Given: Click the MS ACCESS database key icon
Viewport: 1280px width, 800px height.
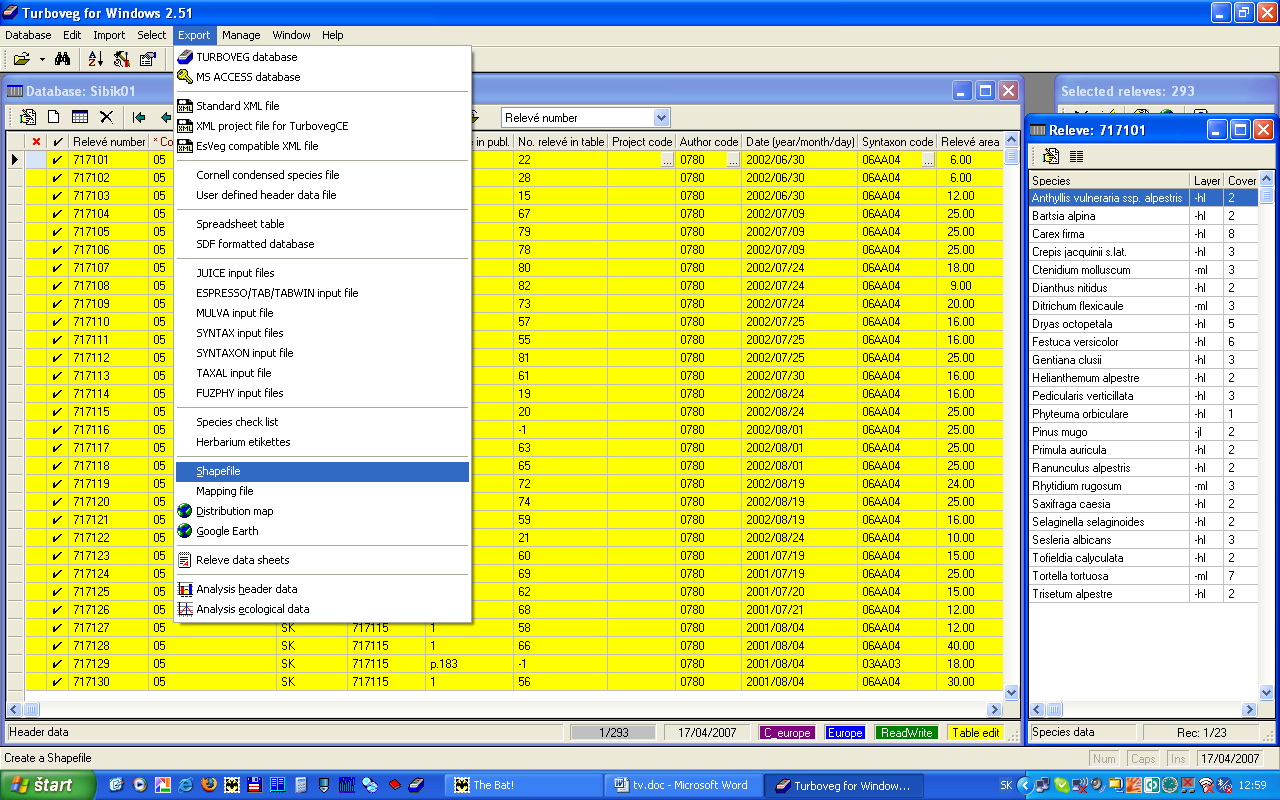Looking at the screenshot, I should [x=185, y=77].
